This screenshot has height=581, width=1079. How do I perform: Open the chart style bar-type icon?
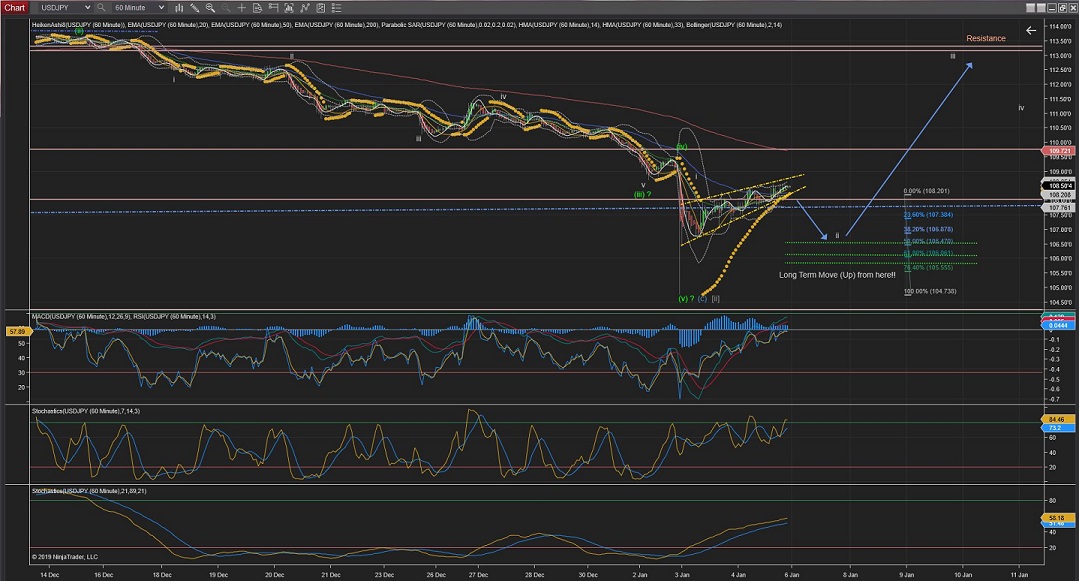(x=179, y=8)
